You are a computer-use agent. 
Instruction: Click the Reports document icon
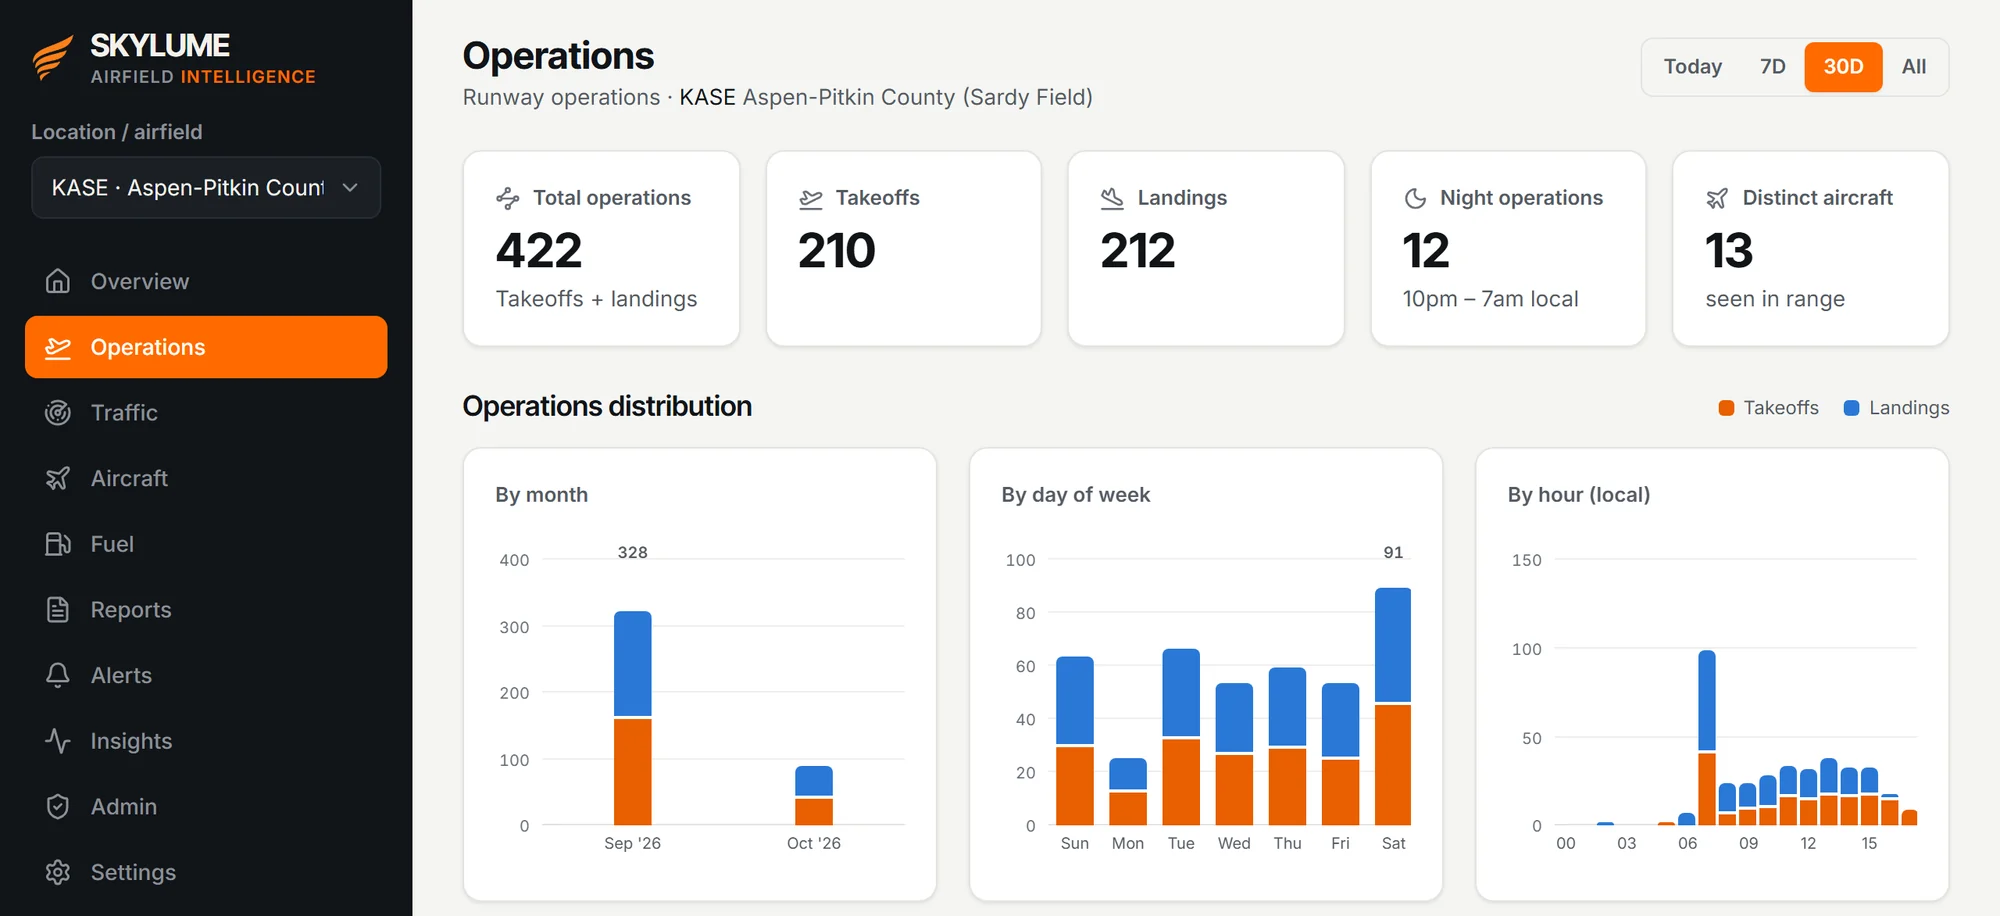(x=58, y=609)
